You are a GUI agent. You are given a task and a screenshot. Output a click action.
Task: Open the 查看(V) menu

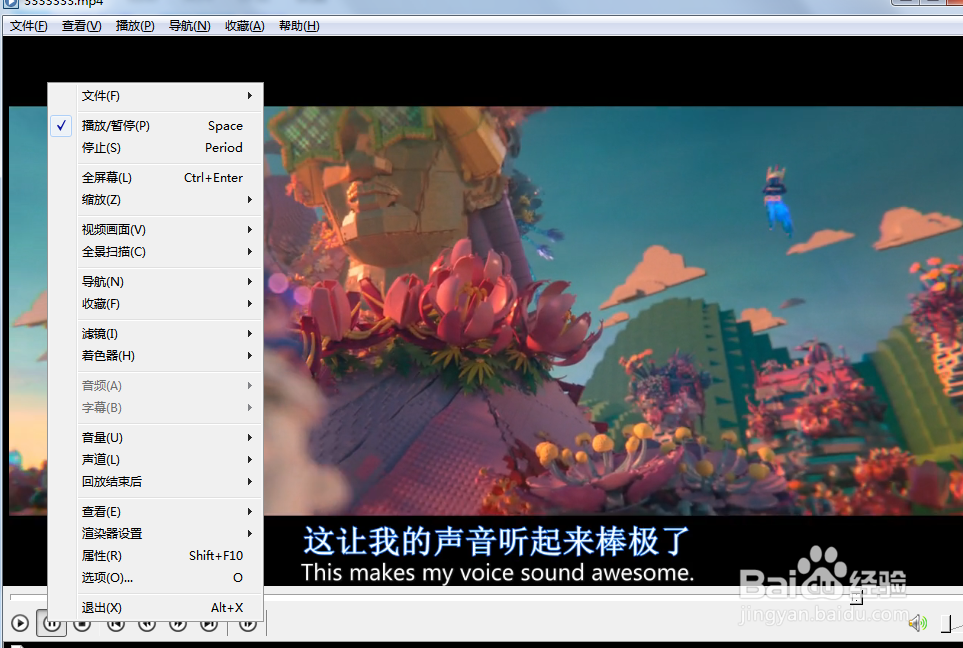pos(81,25)
